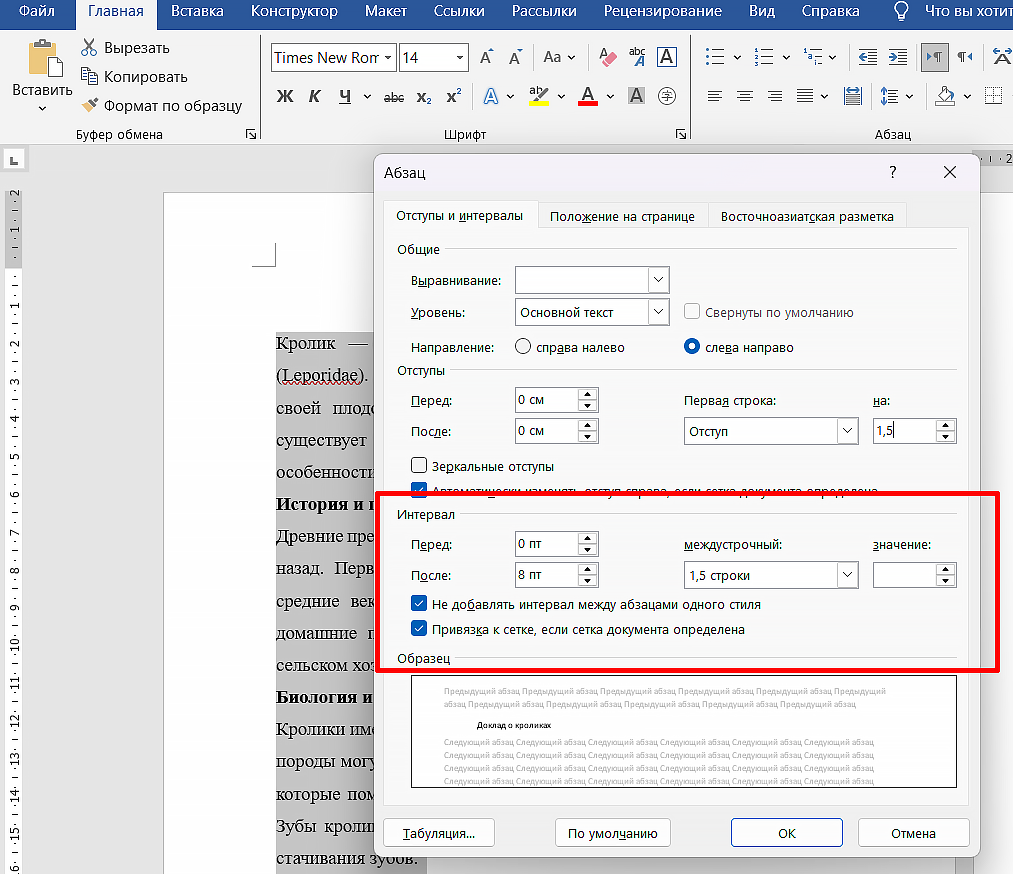Open the dialog help question mark

893,172
